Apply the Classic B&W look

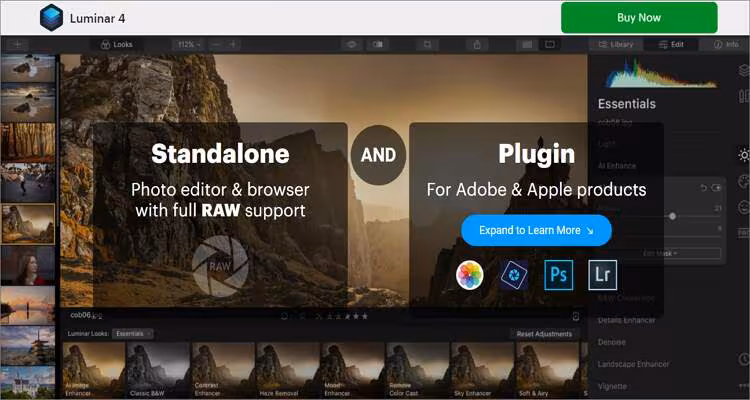coord(158,370)
